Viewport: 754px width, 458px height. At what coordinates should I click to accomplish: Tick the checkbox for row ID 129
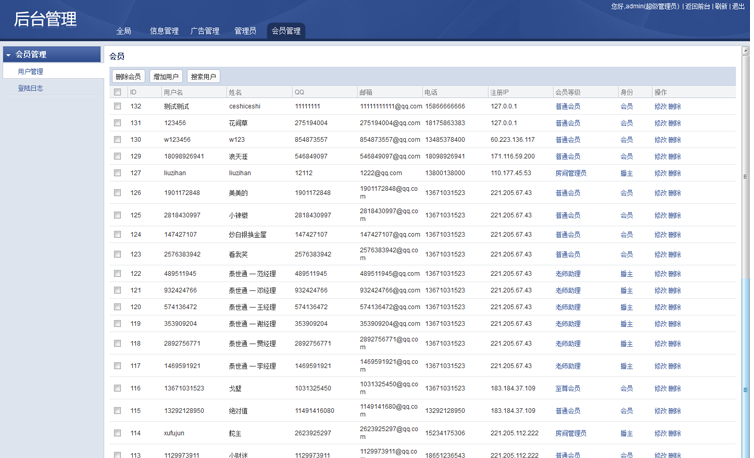click(117, 156)
